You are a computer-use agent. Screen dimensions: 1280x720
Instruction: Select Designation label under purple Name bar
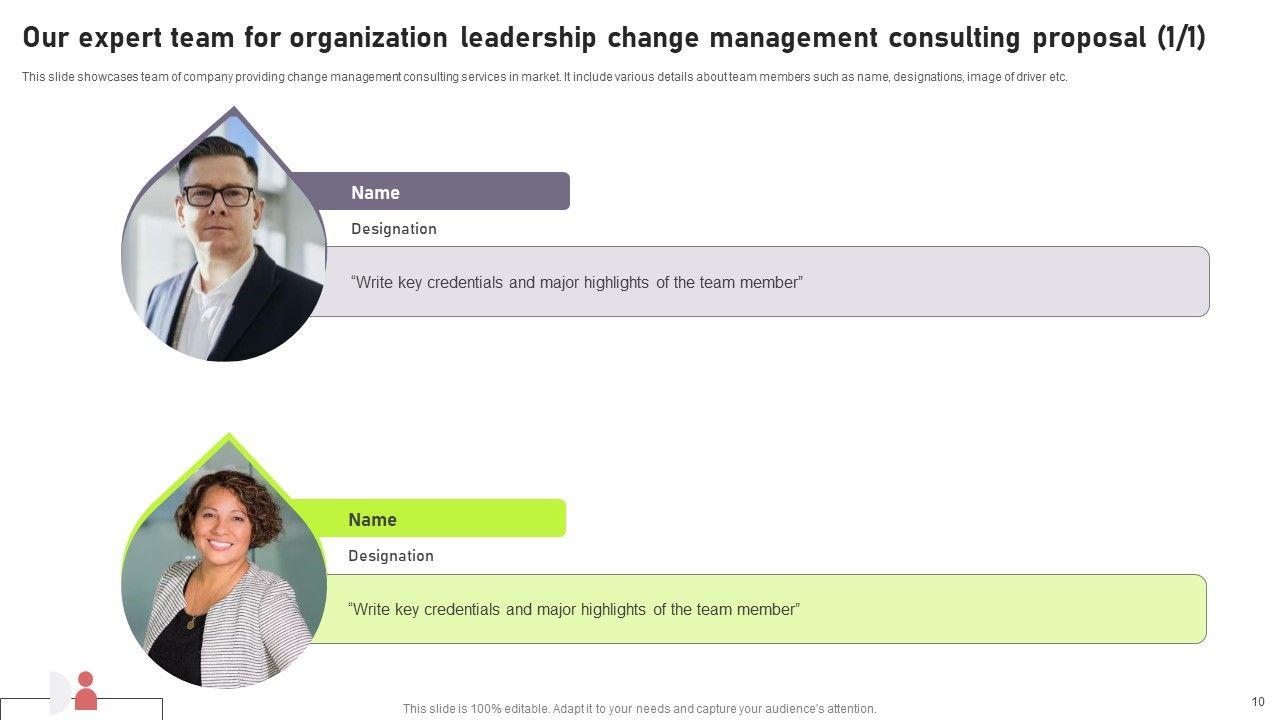pyautogui.click(x=394, y=229)
